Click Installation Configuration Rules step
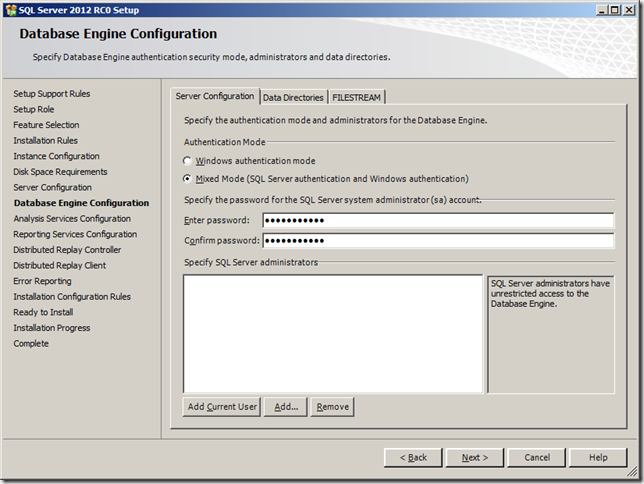Viewport: 644px width, 484px height. click(72, 297)
